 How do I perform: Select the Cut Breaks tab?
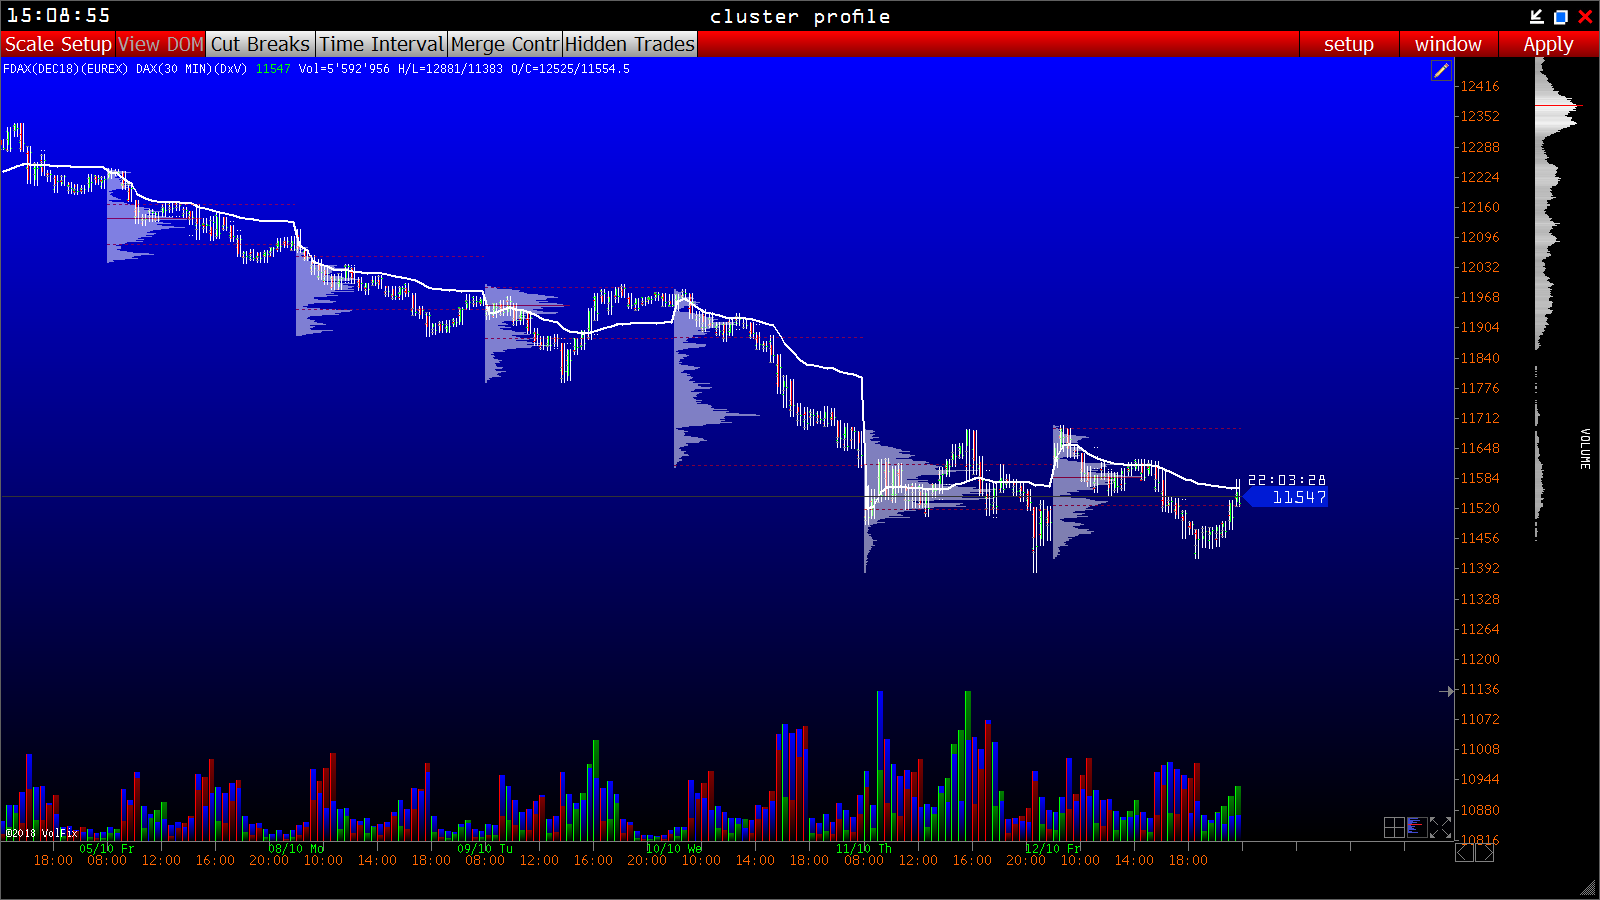pyautogui.click(x=260, y=44)
